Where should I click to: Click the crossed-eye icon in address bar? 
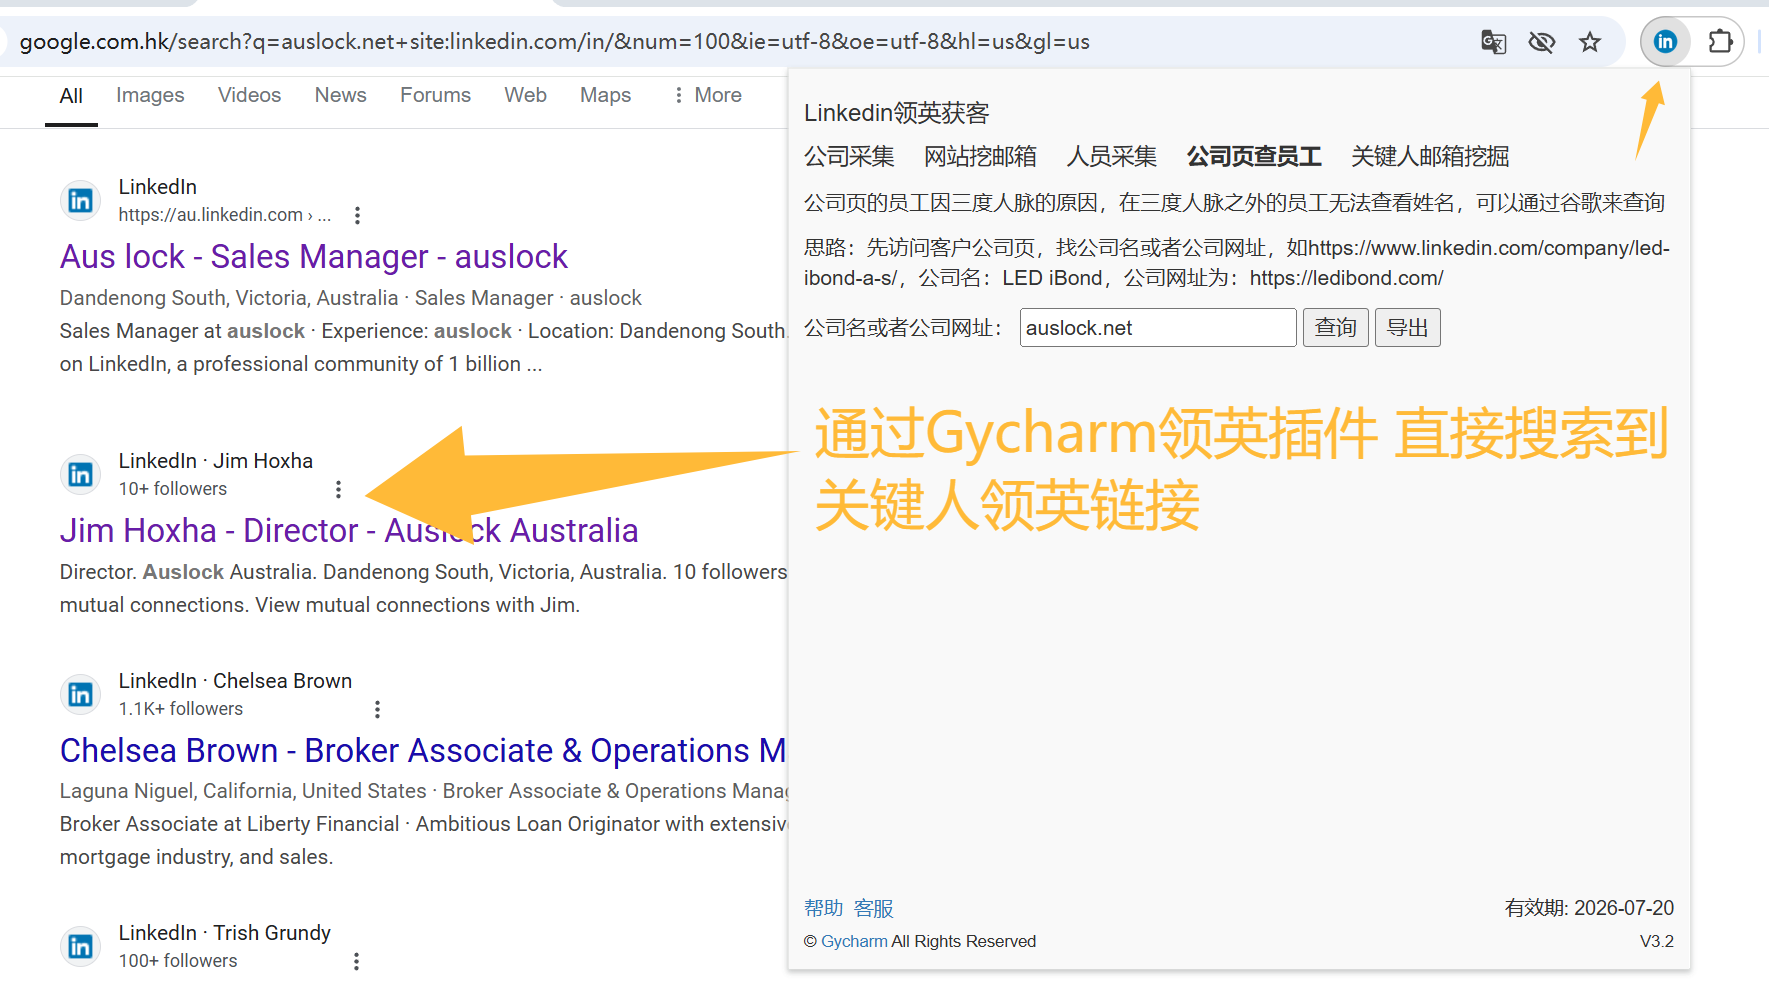pos(1542,42)
